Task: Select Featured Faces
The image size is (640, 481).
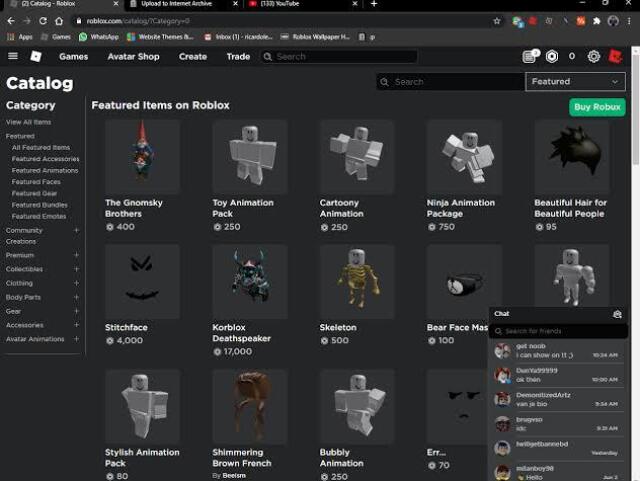Action: pos(36,182)
